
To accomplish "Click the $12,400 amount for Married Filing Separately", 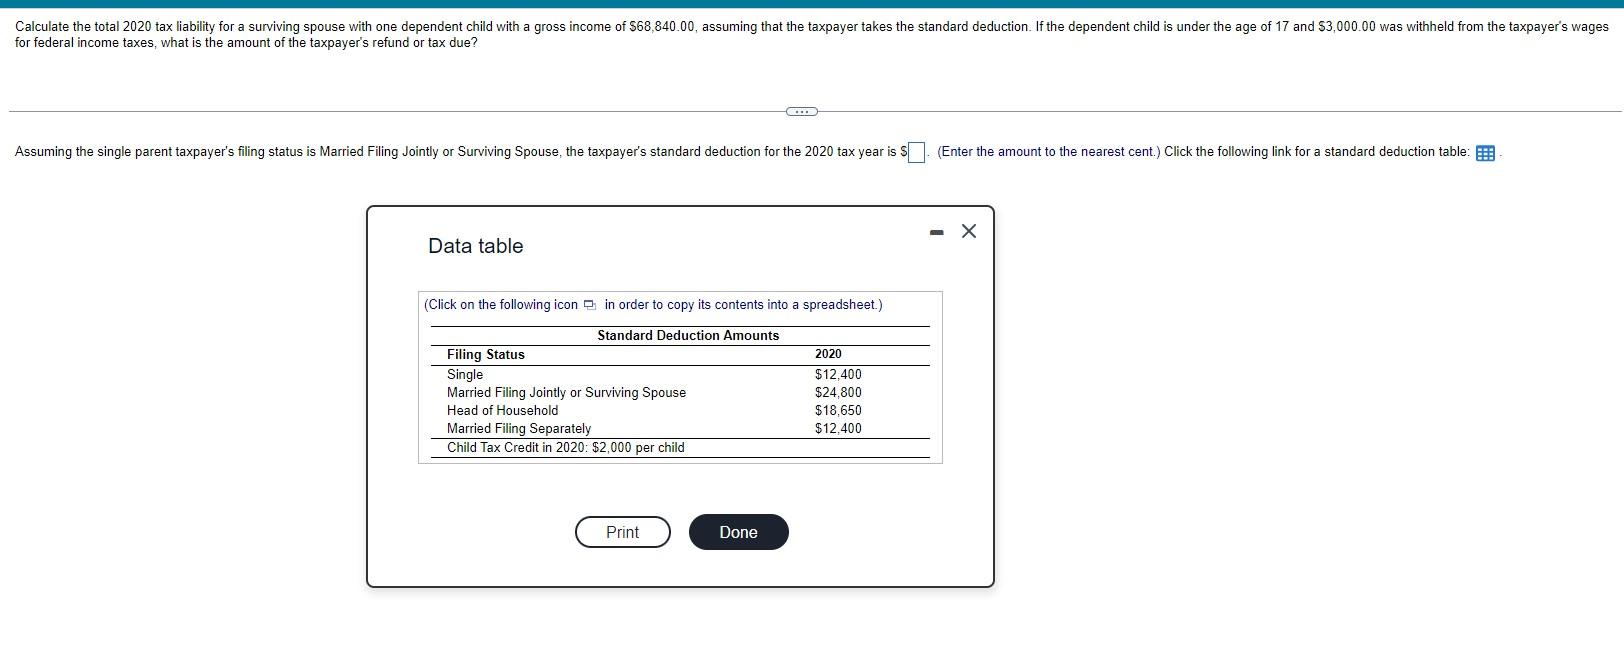I will (x=838, y=428).
